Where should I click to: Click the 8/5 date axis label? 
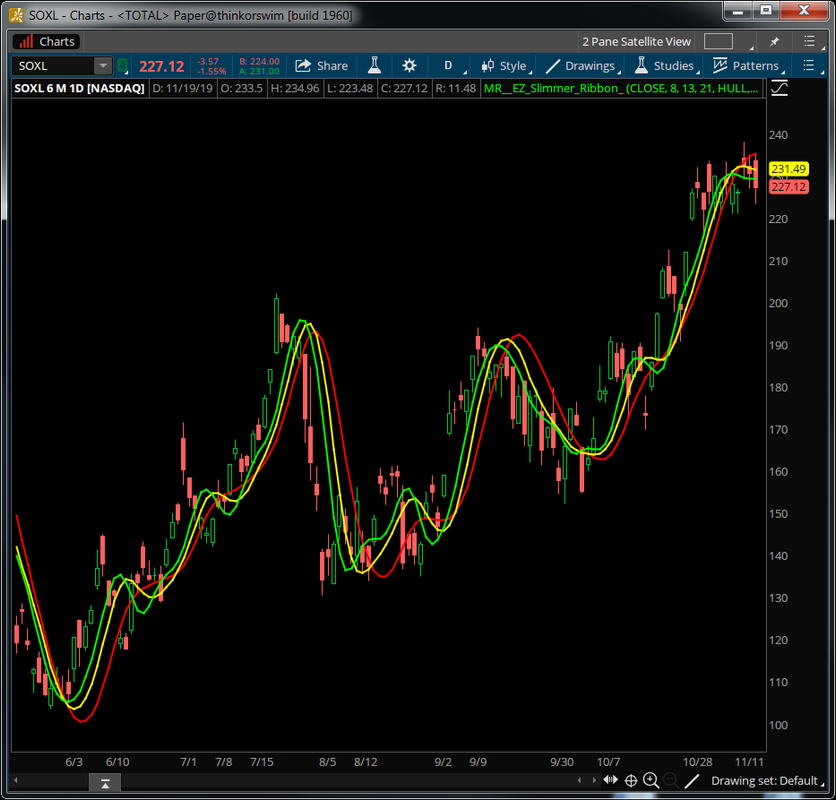pos(327,762)
